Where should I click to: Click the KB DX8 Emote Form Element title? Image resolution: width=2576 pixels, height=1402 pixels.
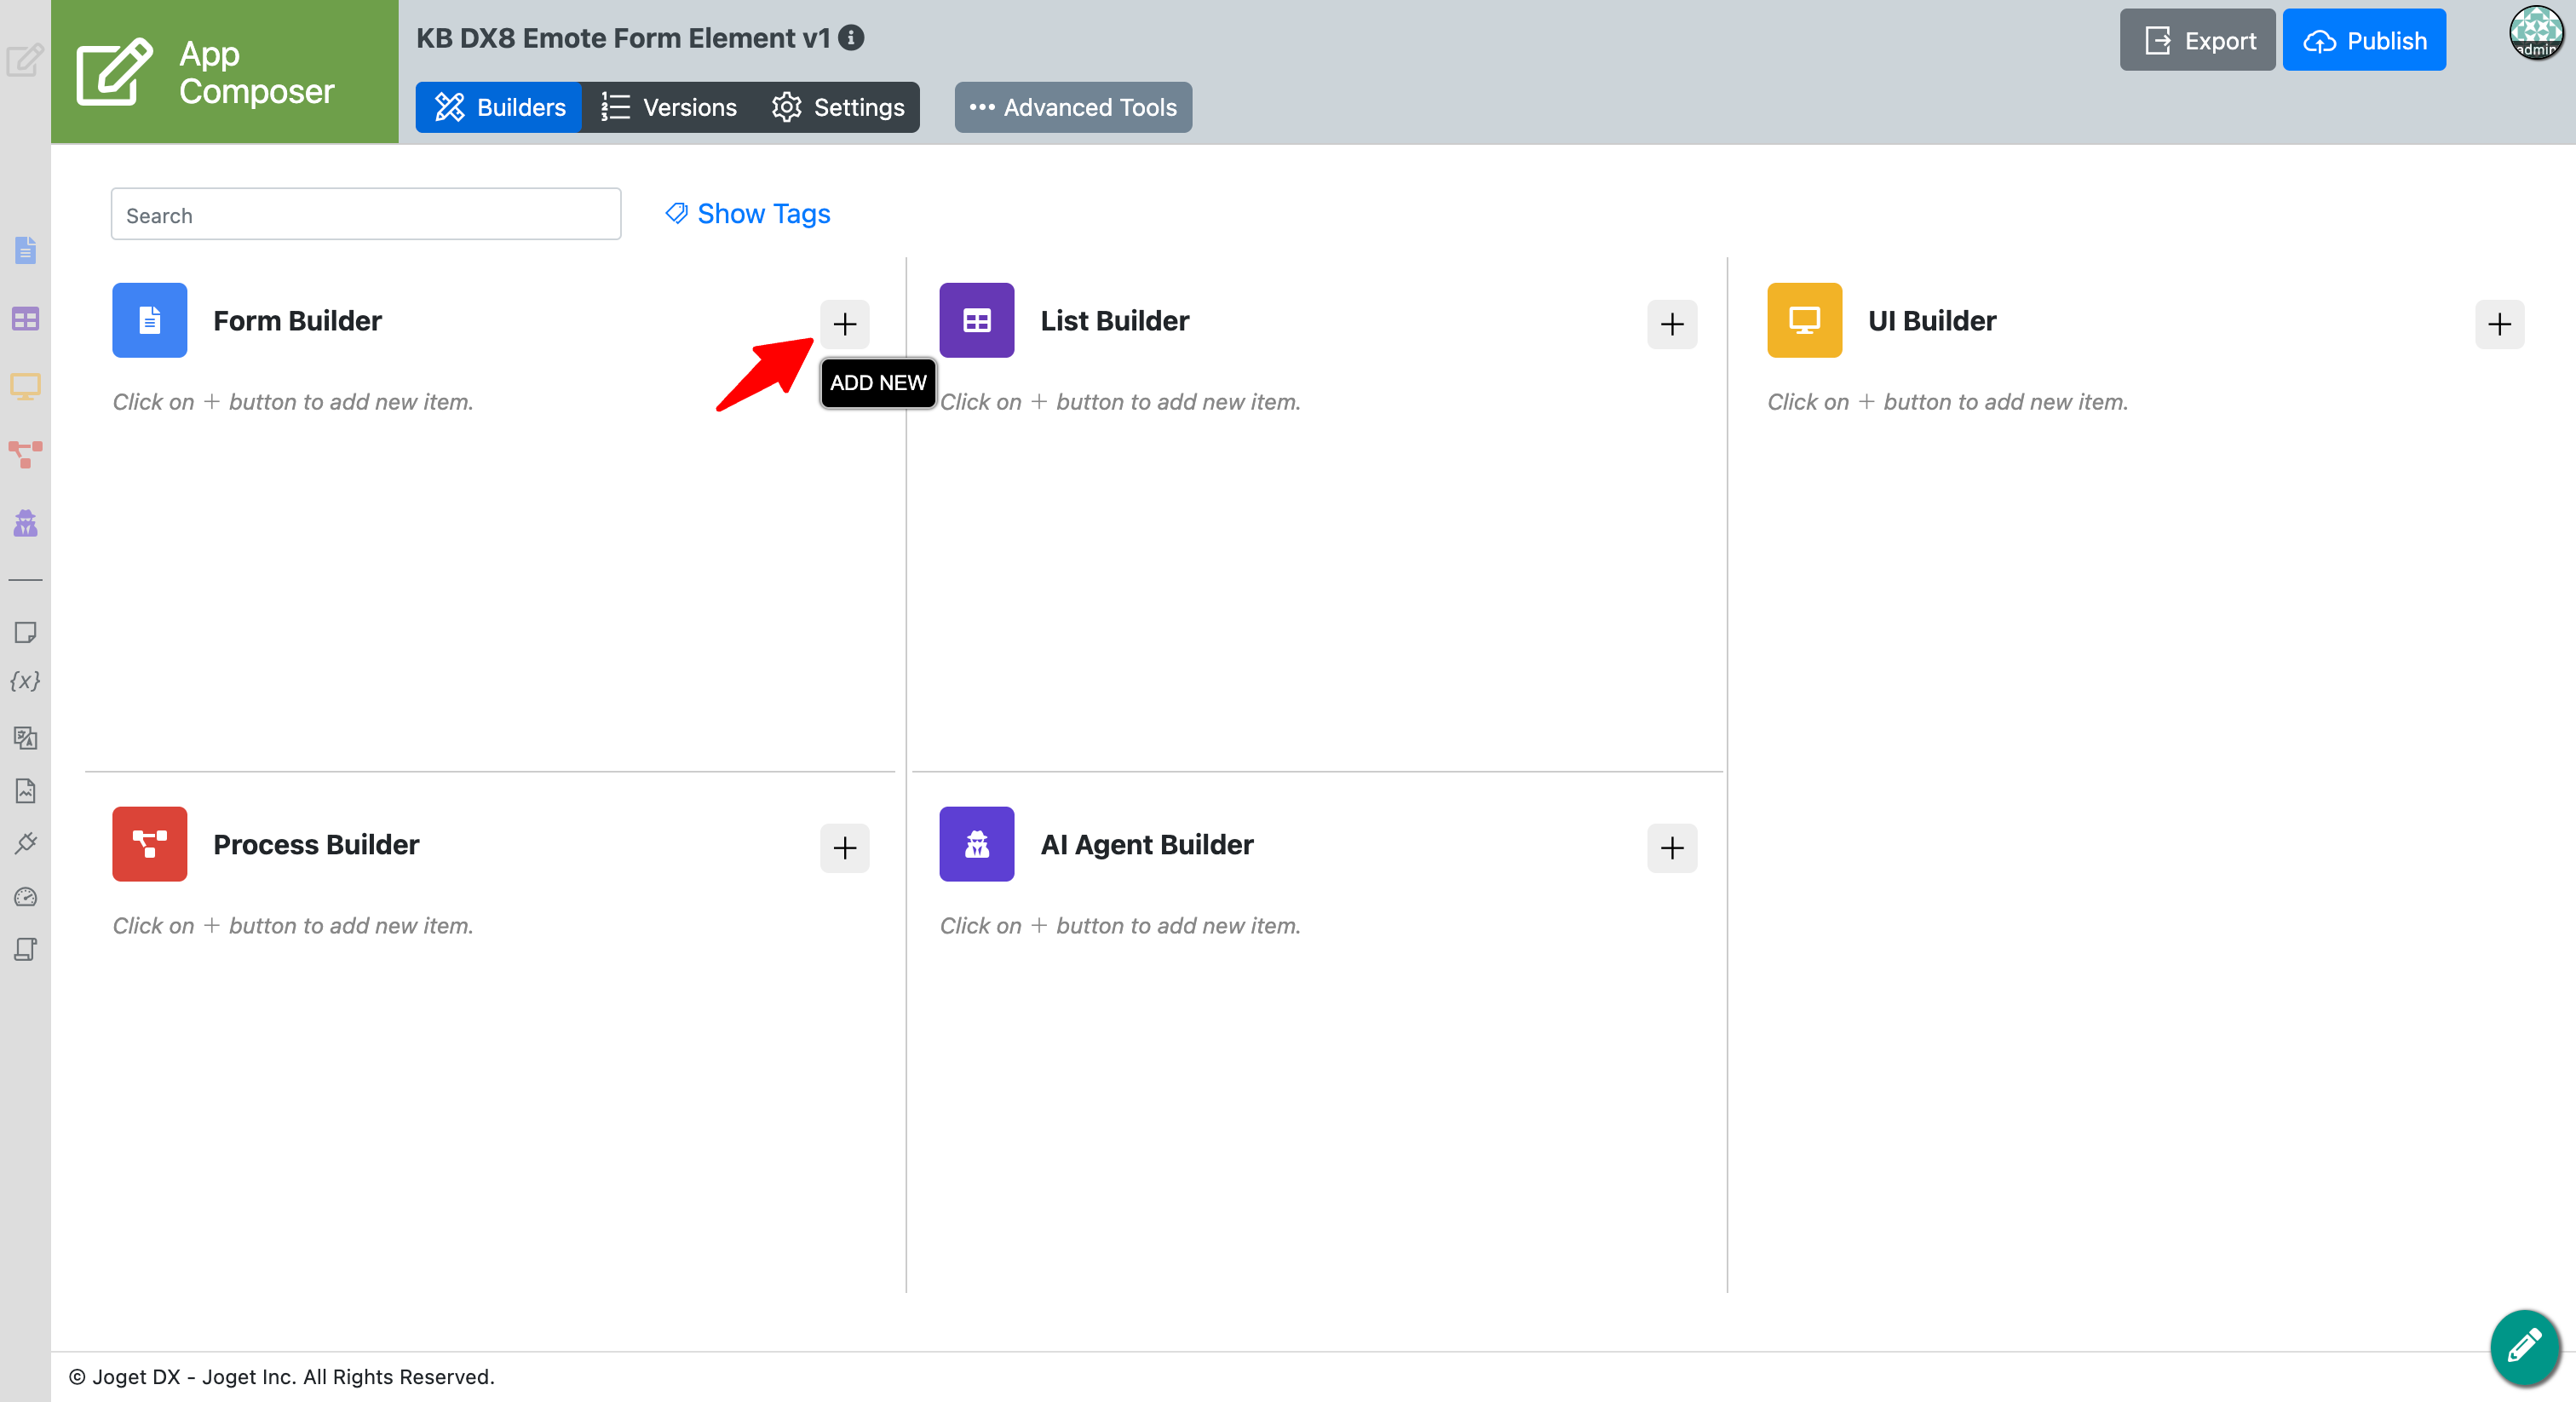coord(623,38)
